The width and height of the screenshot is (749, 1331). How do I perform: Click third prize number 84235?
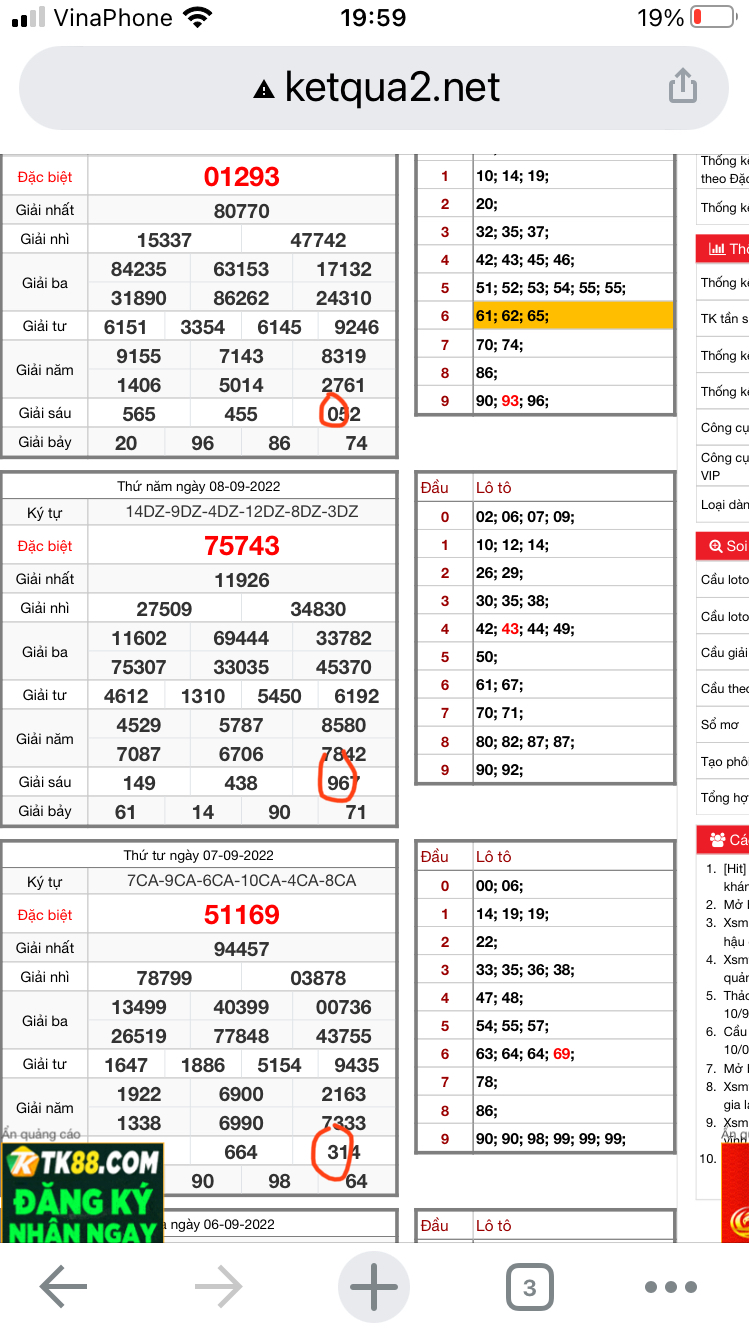pos(139,269)
